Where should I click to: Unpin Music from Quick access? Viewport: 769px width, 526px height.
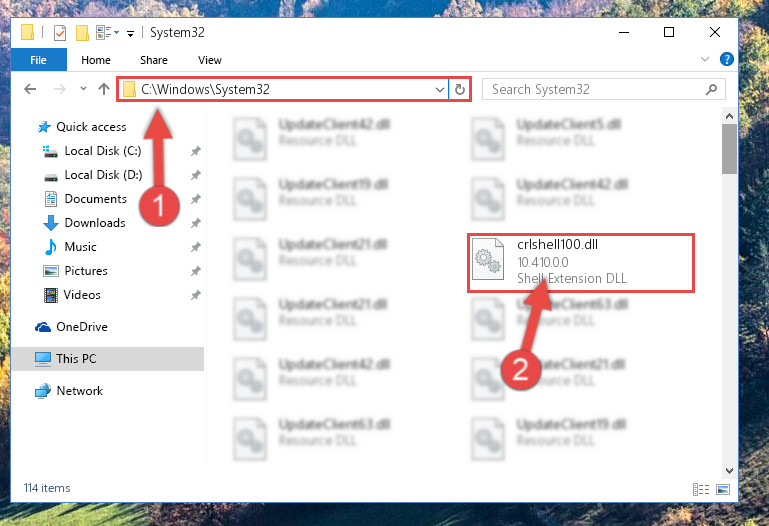196,247
